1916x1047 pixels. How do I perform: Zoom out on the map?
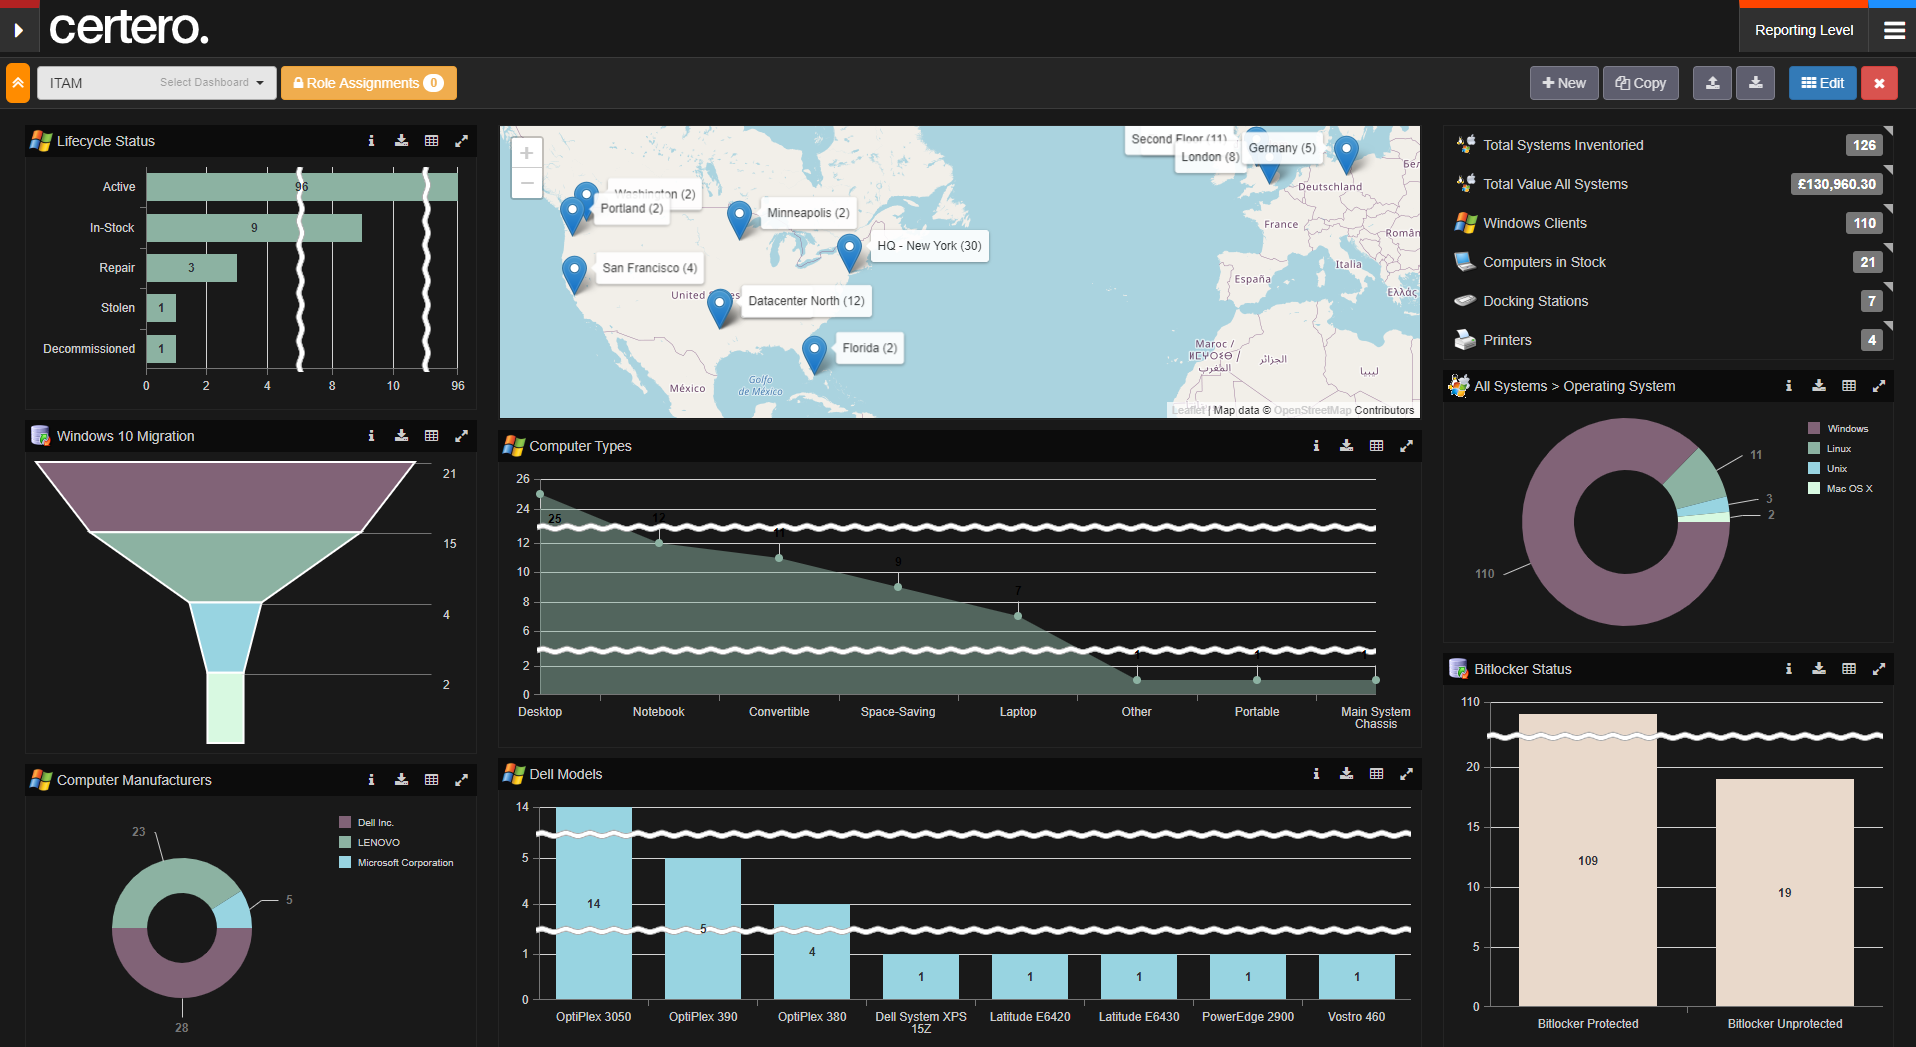point(526,183)
